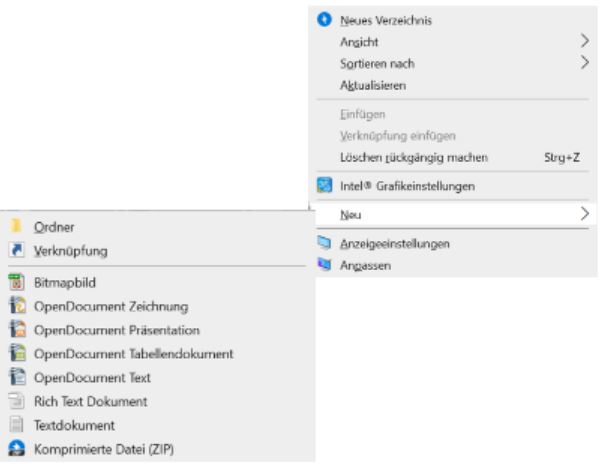602x464 pixels.
Task: Click the Neues Verzeichnis blue icon
Action: click(324, 19)
